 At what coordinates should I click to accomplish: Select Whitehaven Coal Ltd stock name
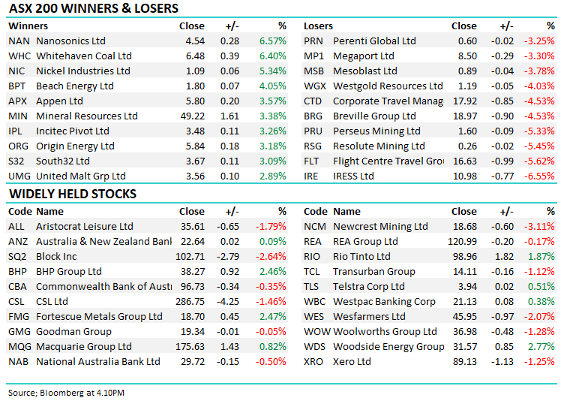tap(84, 56)
